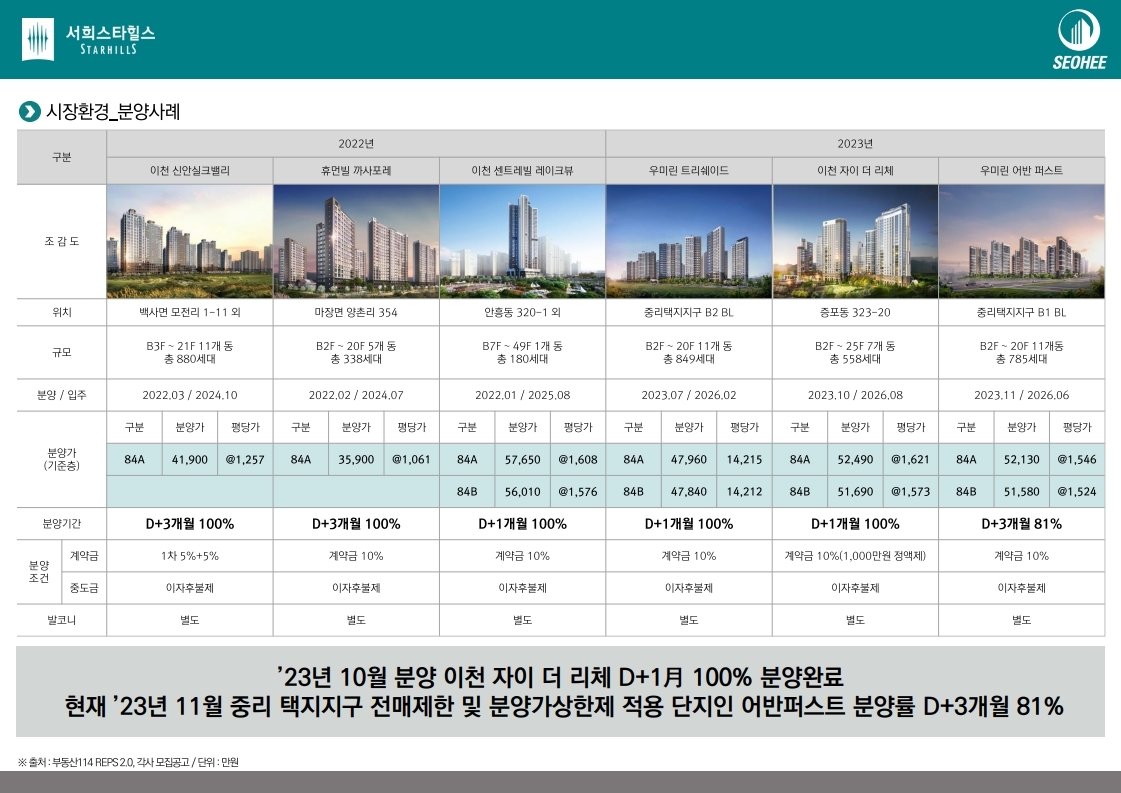Viewport: 1121px width, 793px height.
Task: Open the 이천 신안실크밸리 rendering image
Action: click(x=189, y=242)
